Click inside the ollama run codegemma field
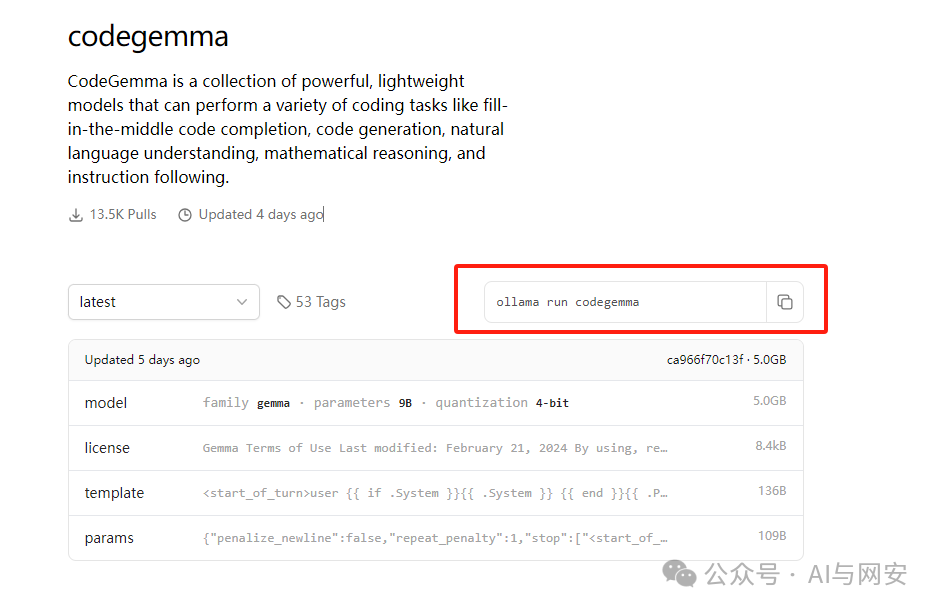 tap(625, 302)
